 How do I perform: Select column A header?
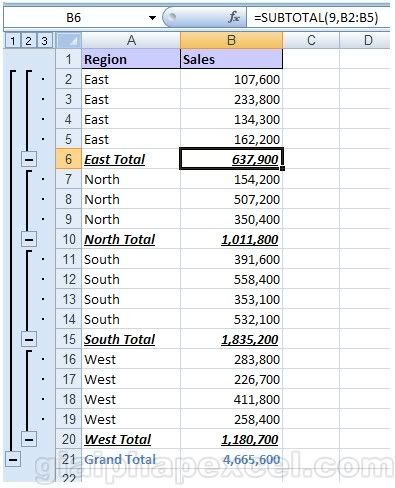tap(131, 41)
